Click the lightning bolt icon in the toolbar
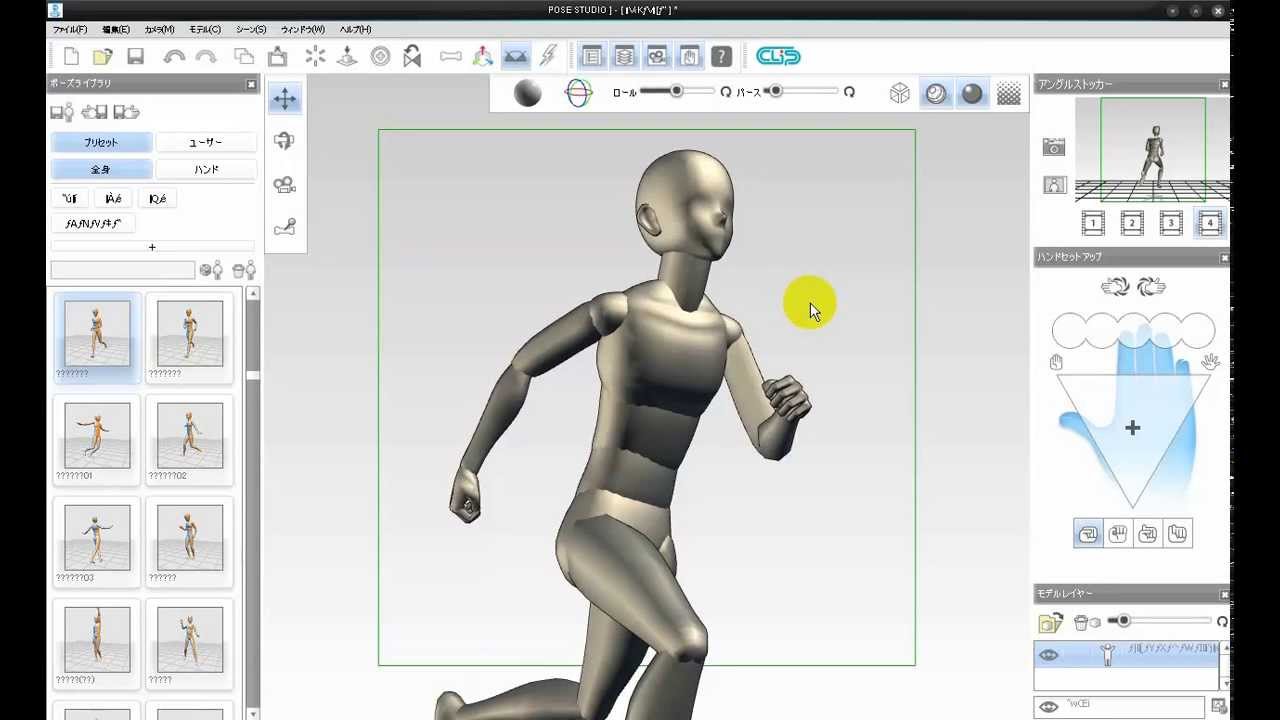 548,57
